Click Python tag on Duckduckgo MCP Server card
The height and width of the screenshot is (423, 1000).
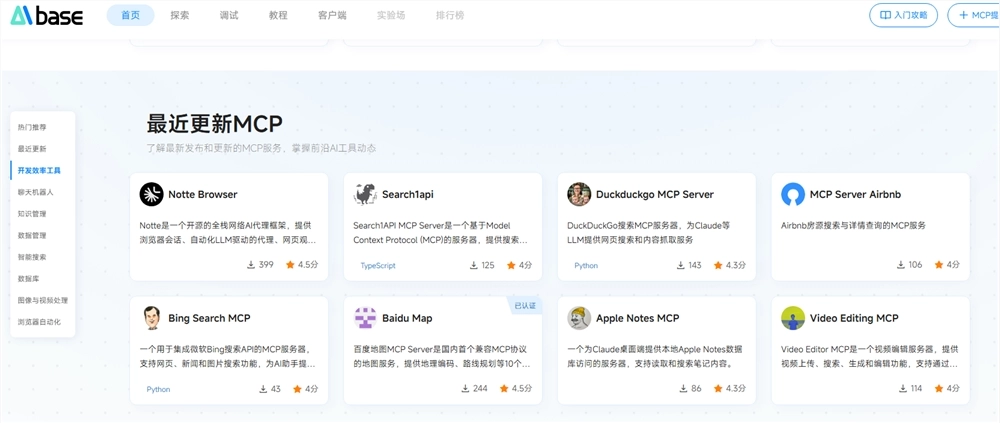[x=586, y=265]
